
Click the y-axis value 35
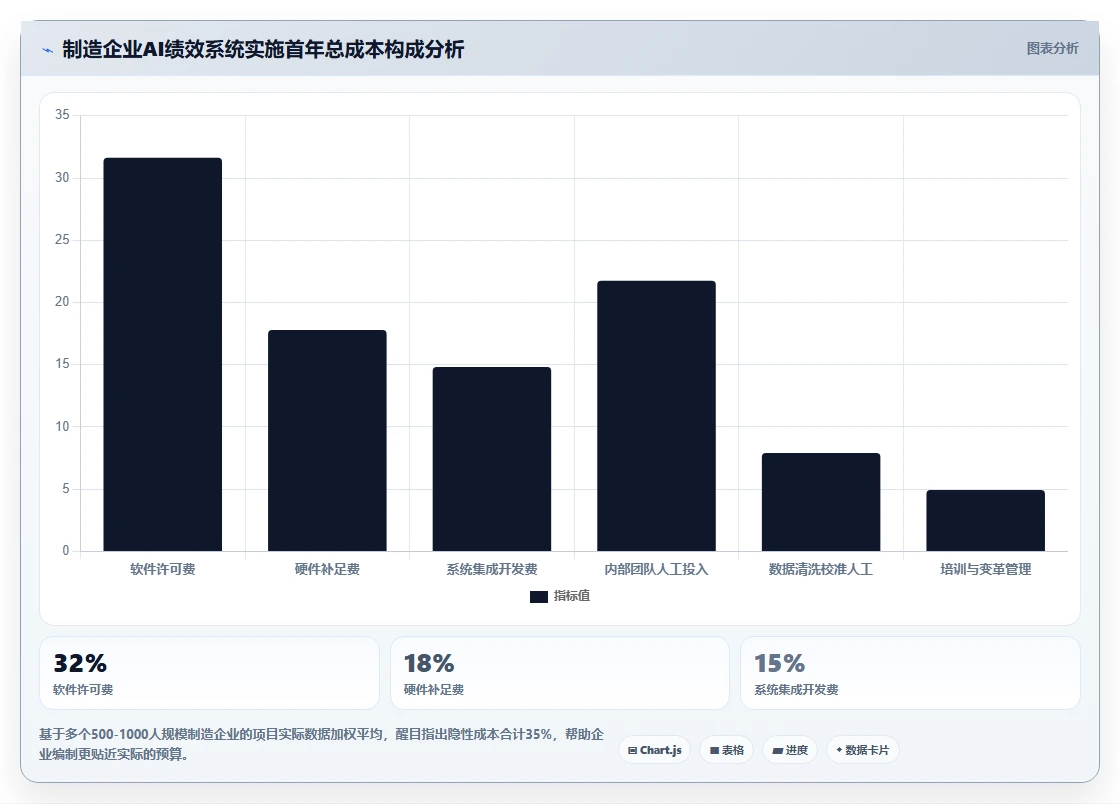click(x=62, y=114)
